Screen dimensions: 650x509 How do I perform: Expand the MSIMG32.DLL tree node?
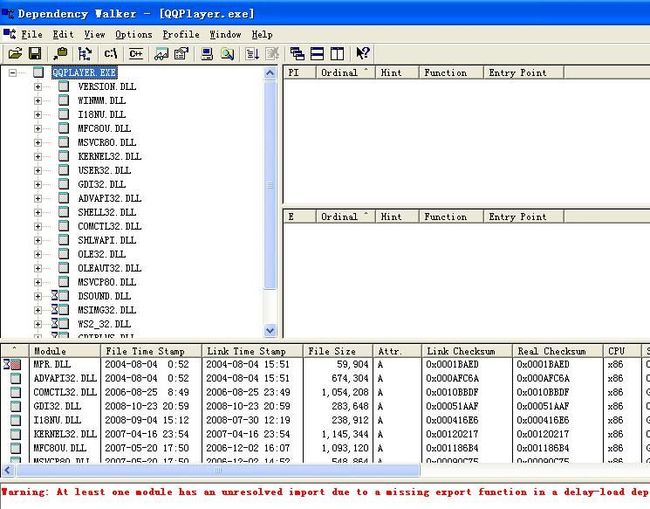(x=38, y=310)
